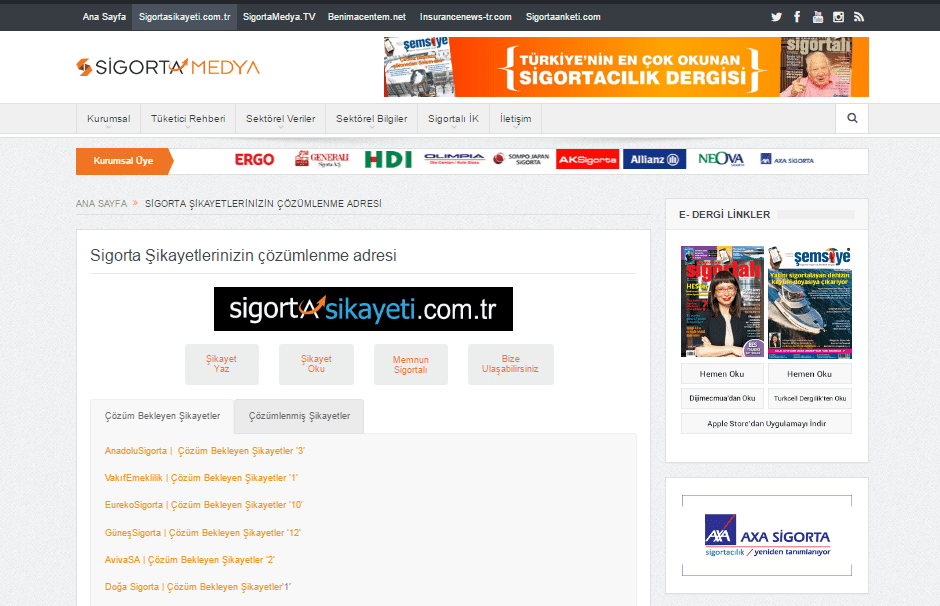This screenshot has height=606, width=940.
Task: Open the Twitter social icon
Action: 776,17
